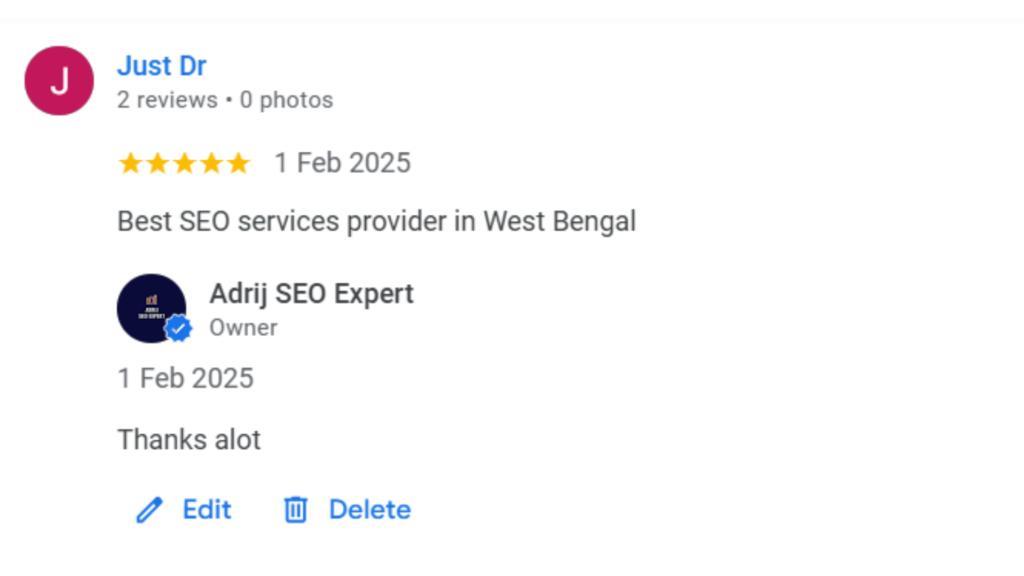The image size is (1024, 576).
Task: Click the fifth yellow rating star
Action: (238, 163)
